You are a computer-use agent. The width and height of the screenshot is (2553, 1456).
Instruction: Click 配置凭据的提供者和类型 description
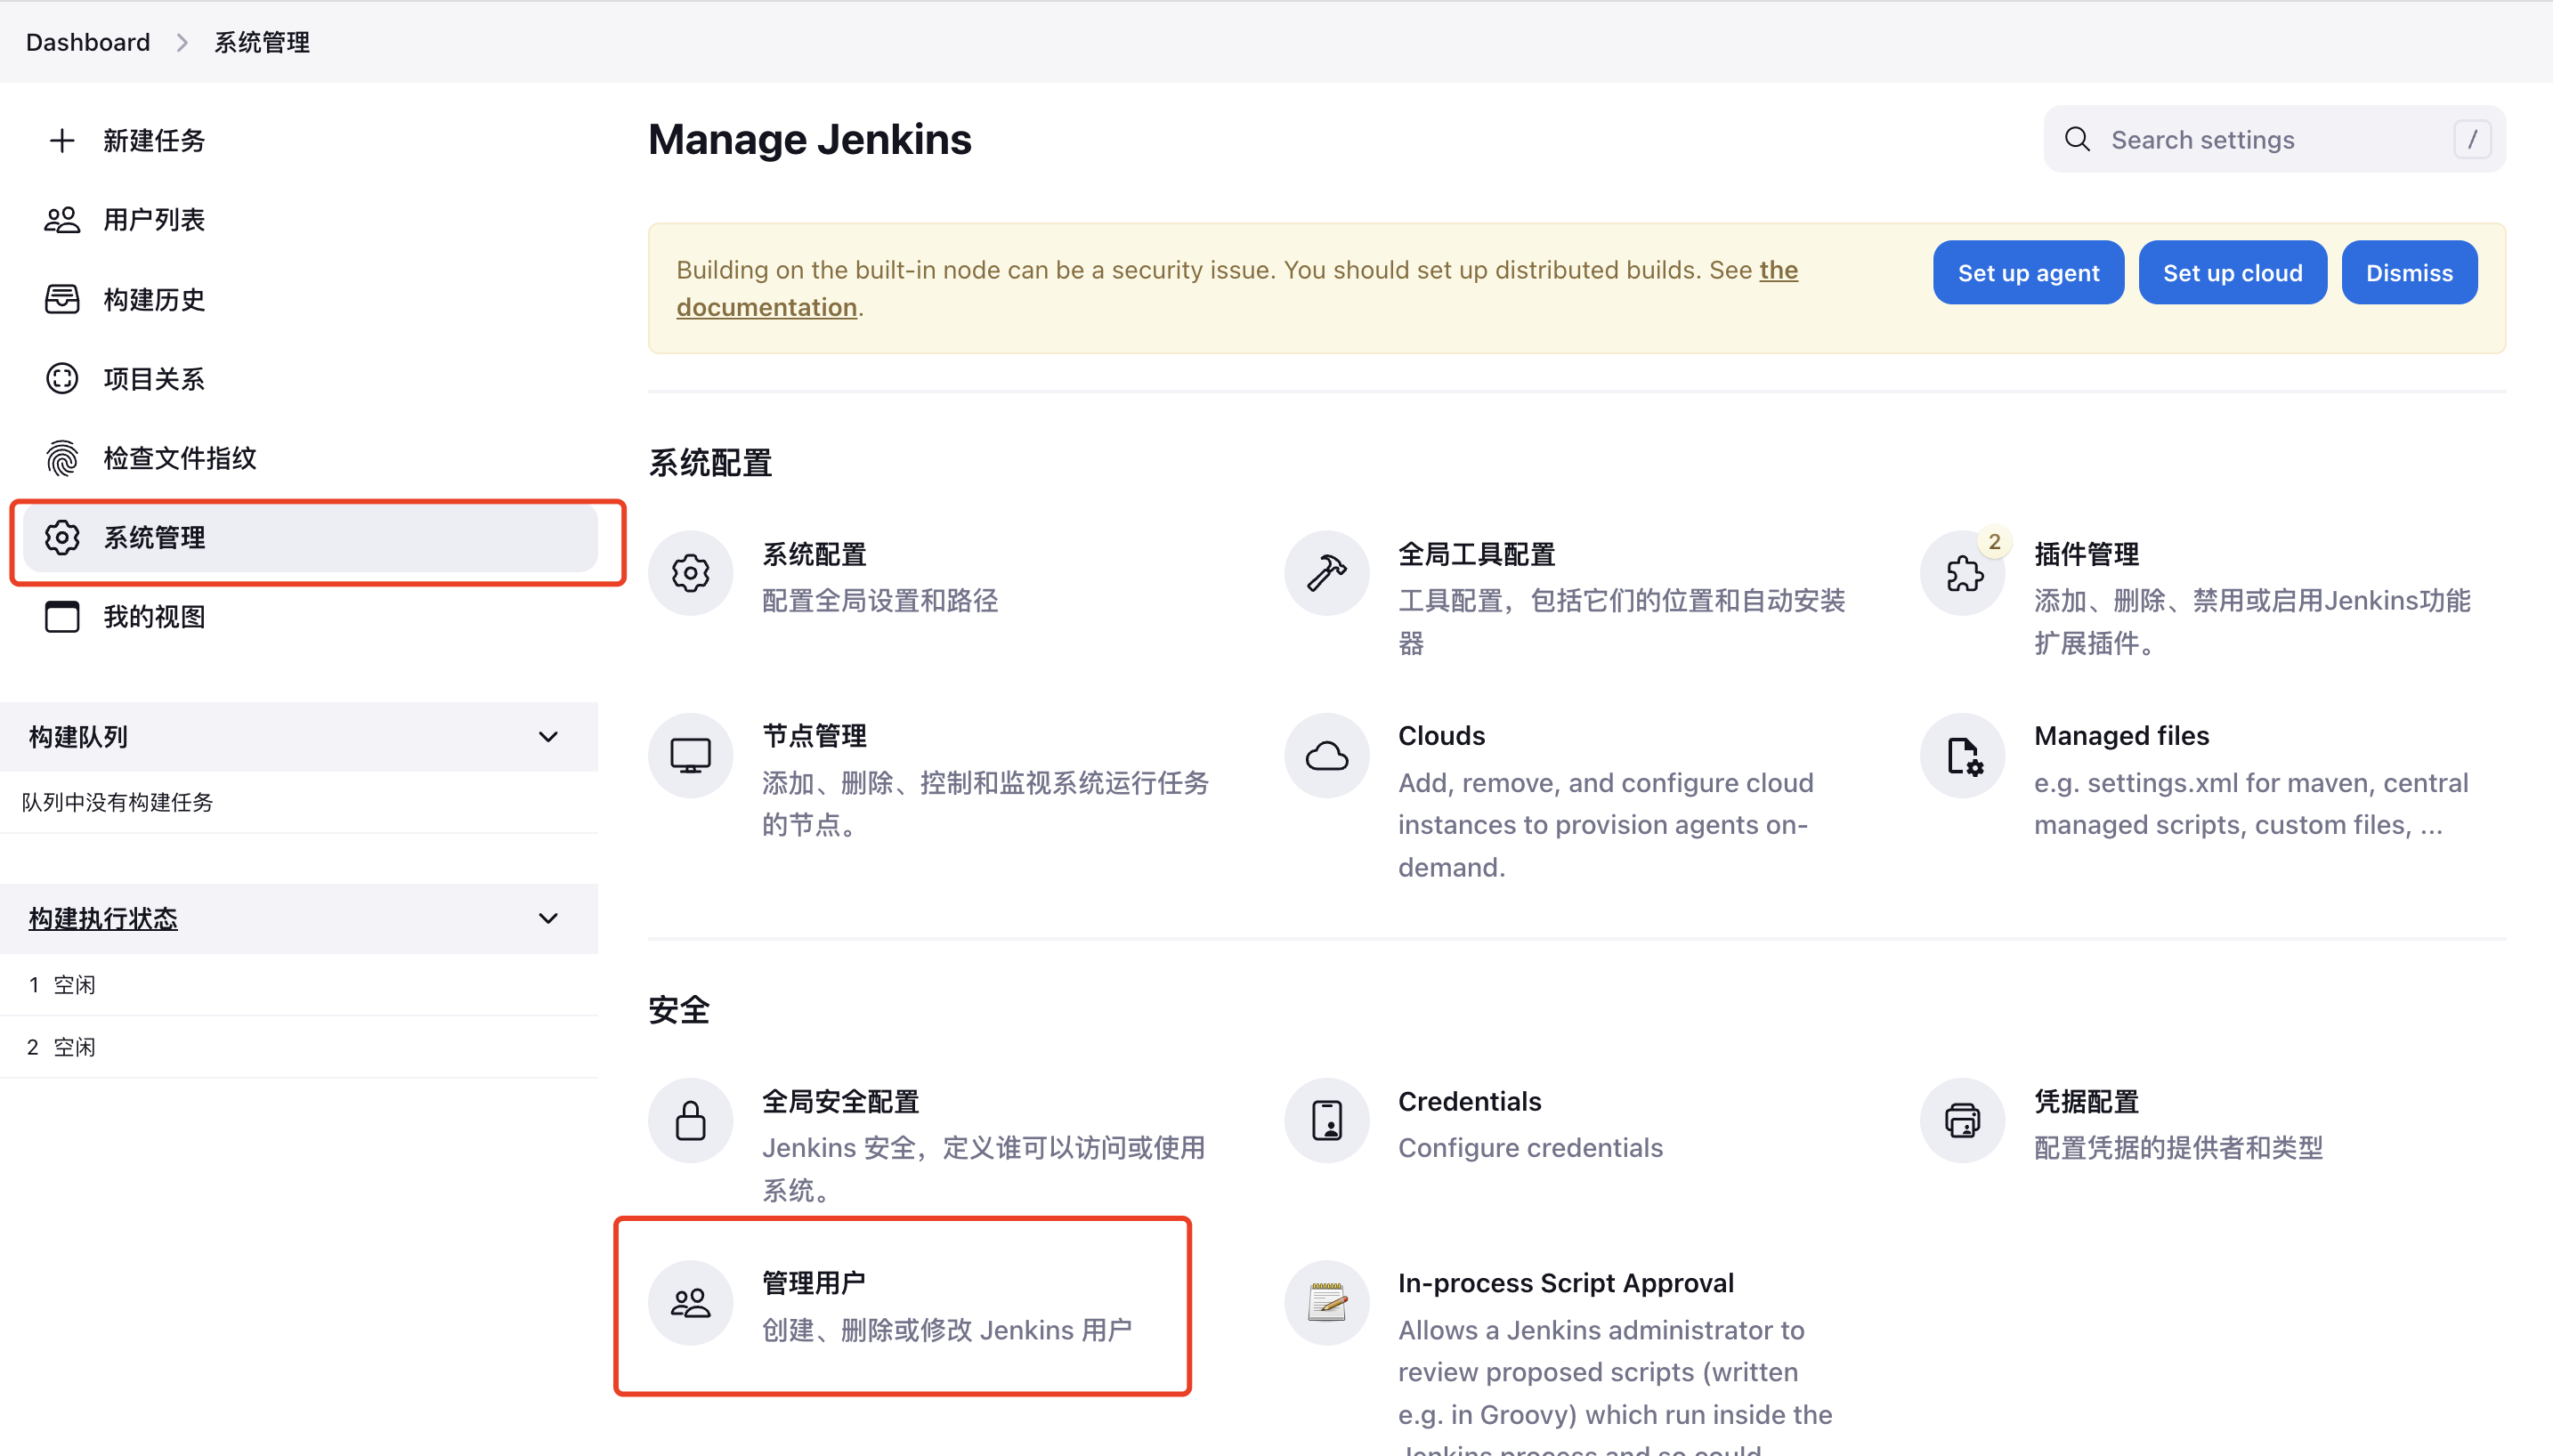[x=2178, y=1147]
